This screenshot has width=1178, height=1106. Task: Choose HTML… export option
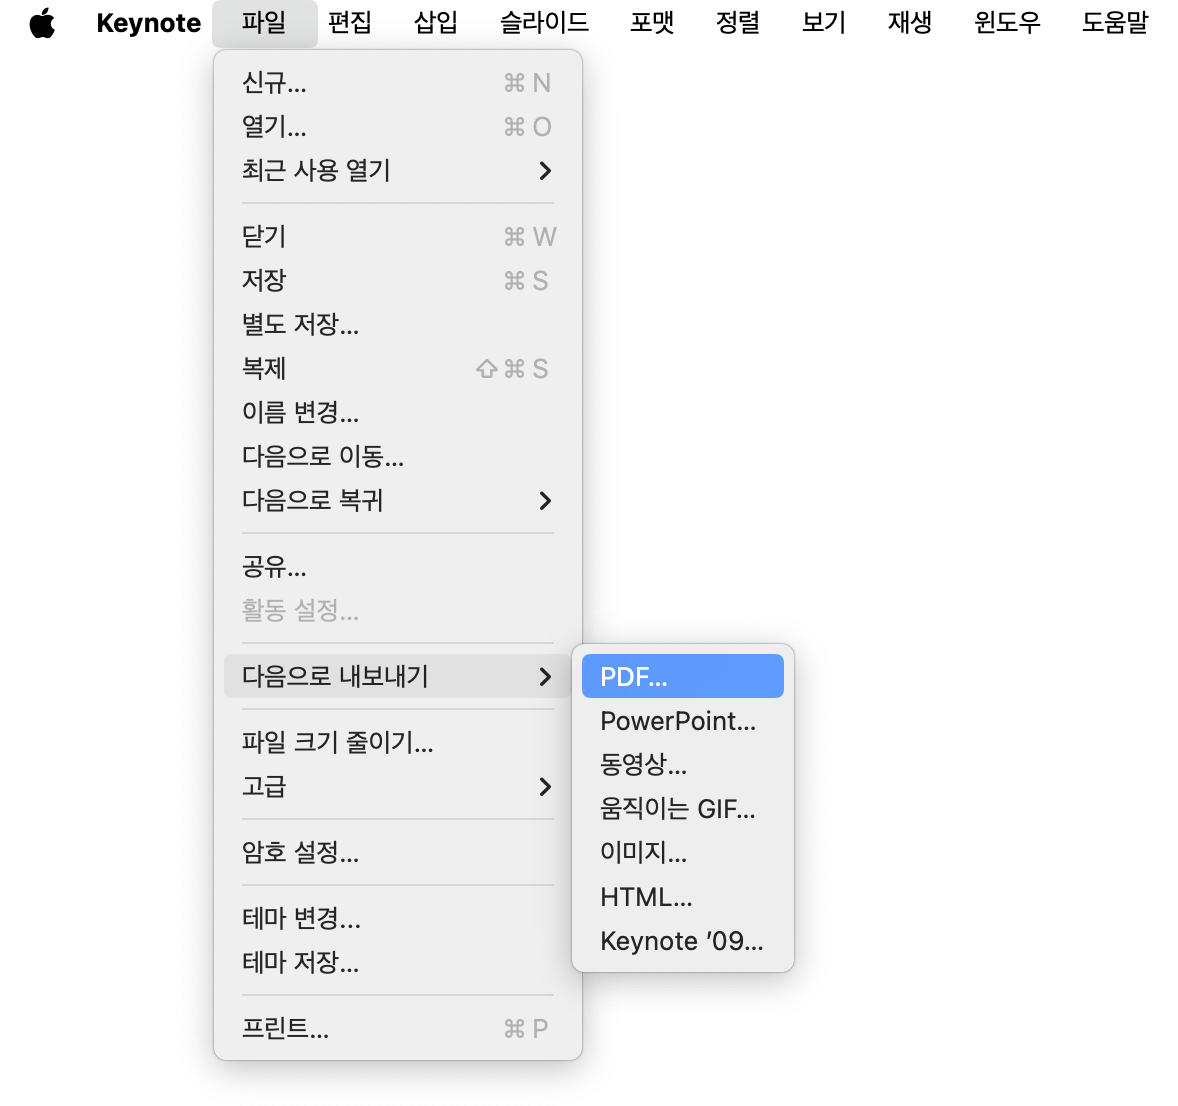[682, 896]
